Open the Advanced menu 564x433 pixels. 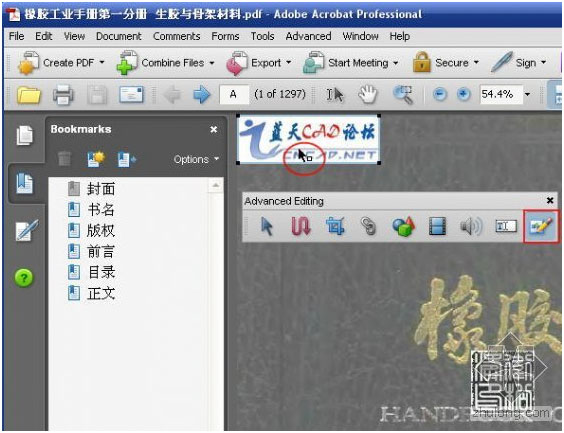308,36
